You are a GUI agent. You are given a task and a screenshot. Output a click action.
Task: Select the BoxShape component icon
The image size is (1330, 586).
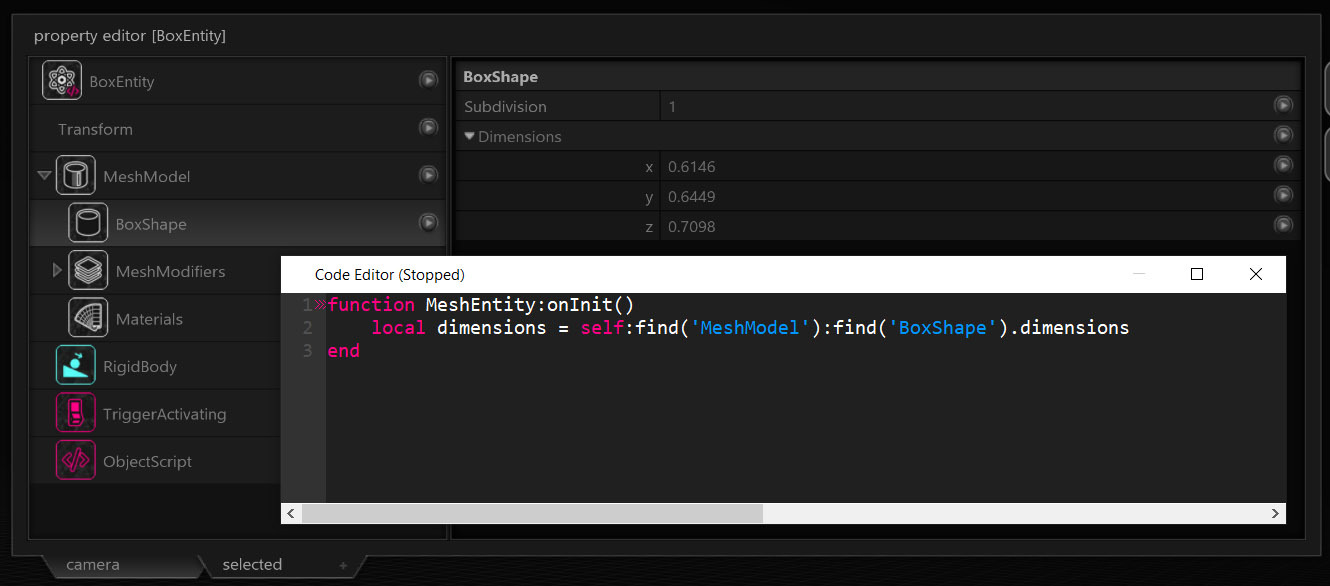(x=88, y=223)
